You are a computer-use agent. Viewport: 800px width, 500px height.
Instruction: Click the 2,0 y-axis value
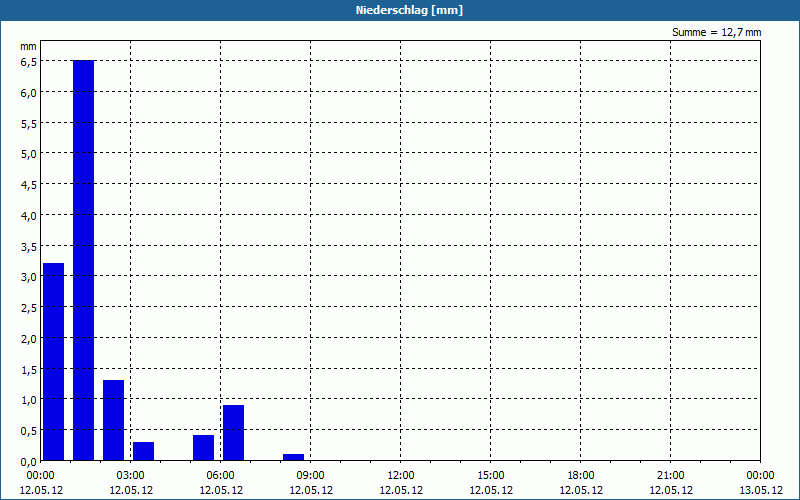[x=29, y=338]
